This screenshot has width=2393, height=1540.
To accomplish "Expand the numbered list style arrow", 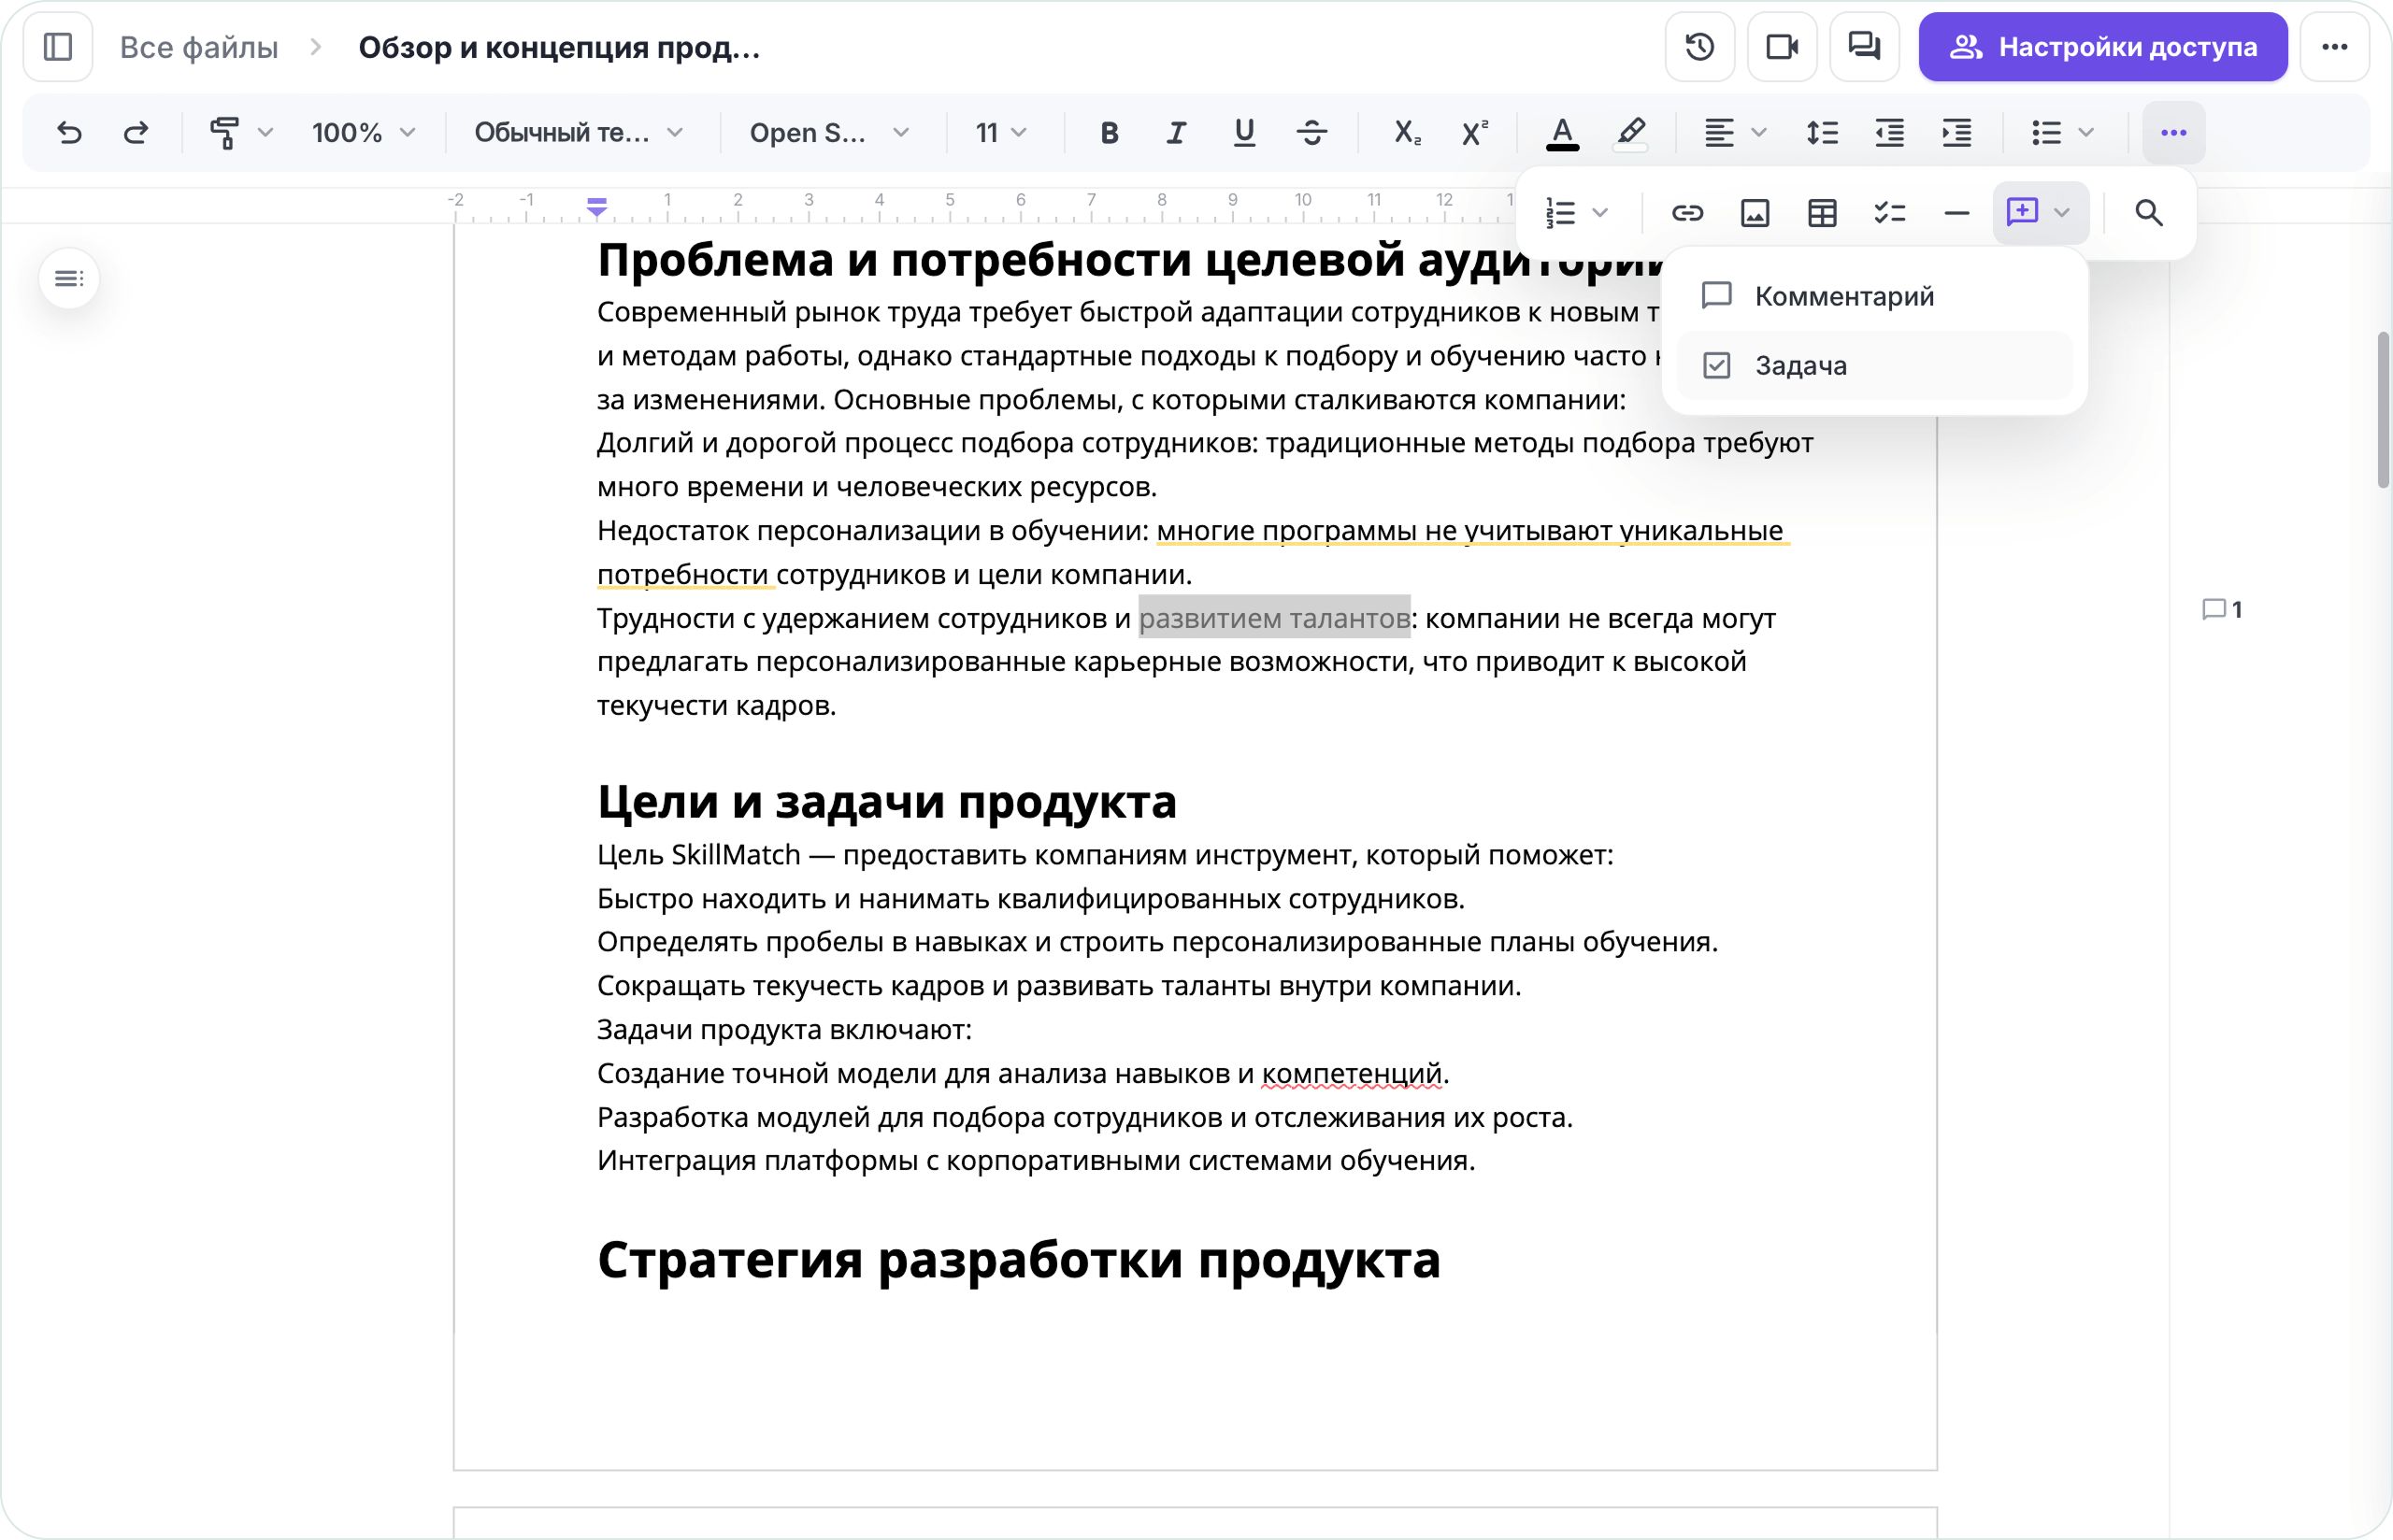I will (1600, 213).
